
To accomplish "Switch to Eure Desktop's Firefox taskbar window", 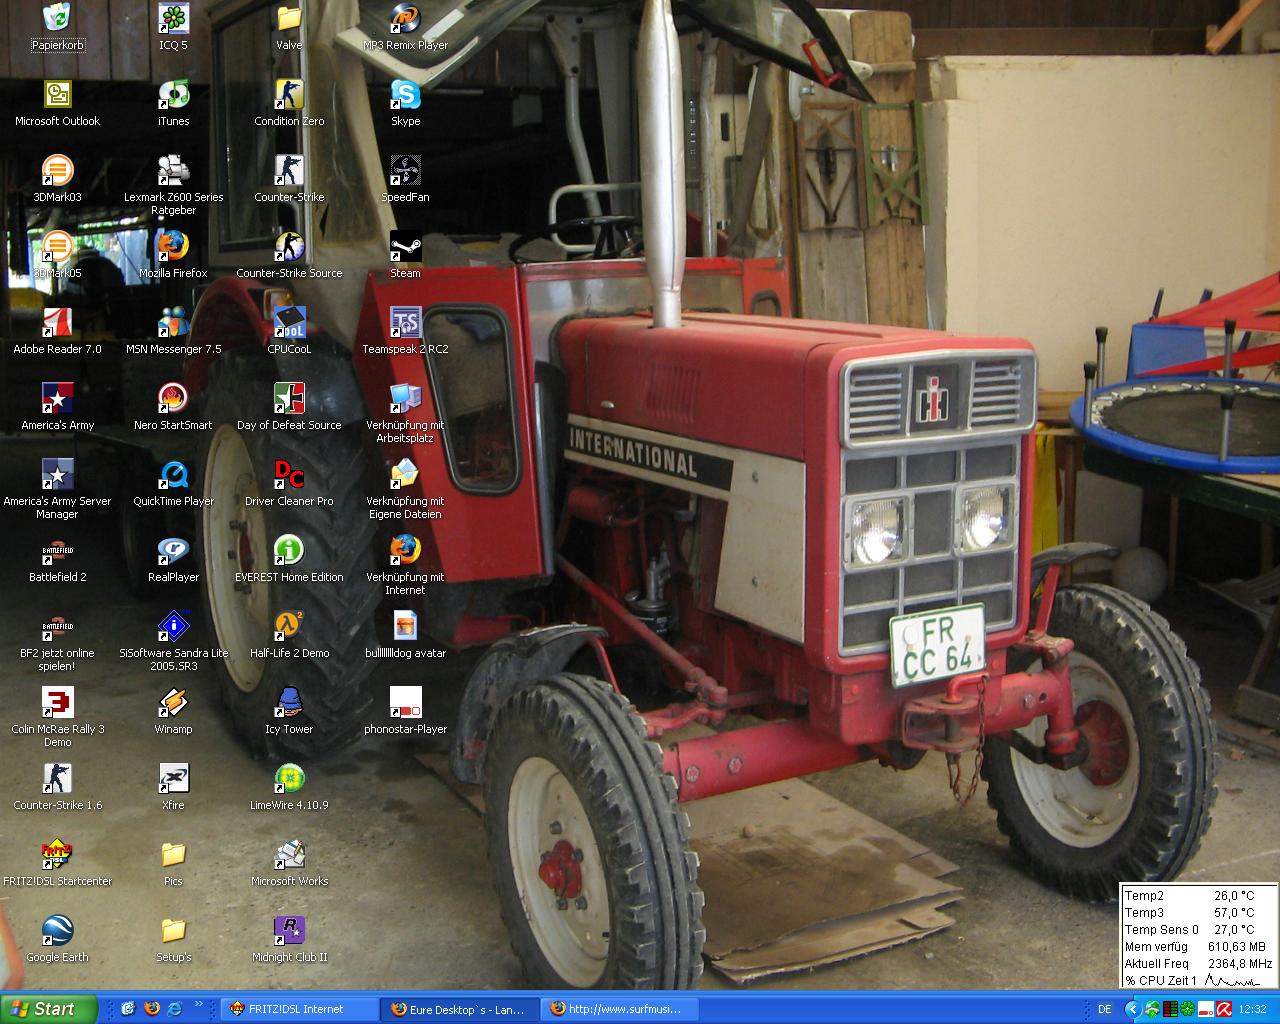I will [460, 1009].
